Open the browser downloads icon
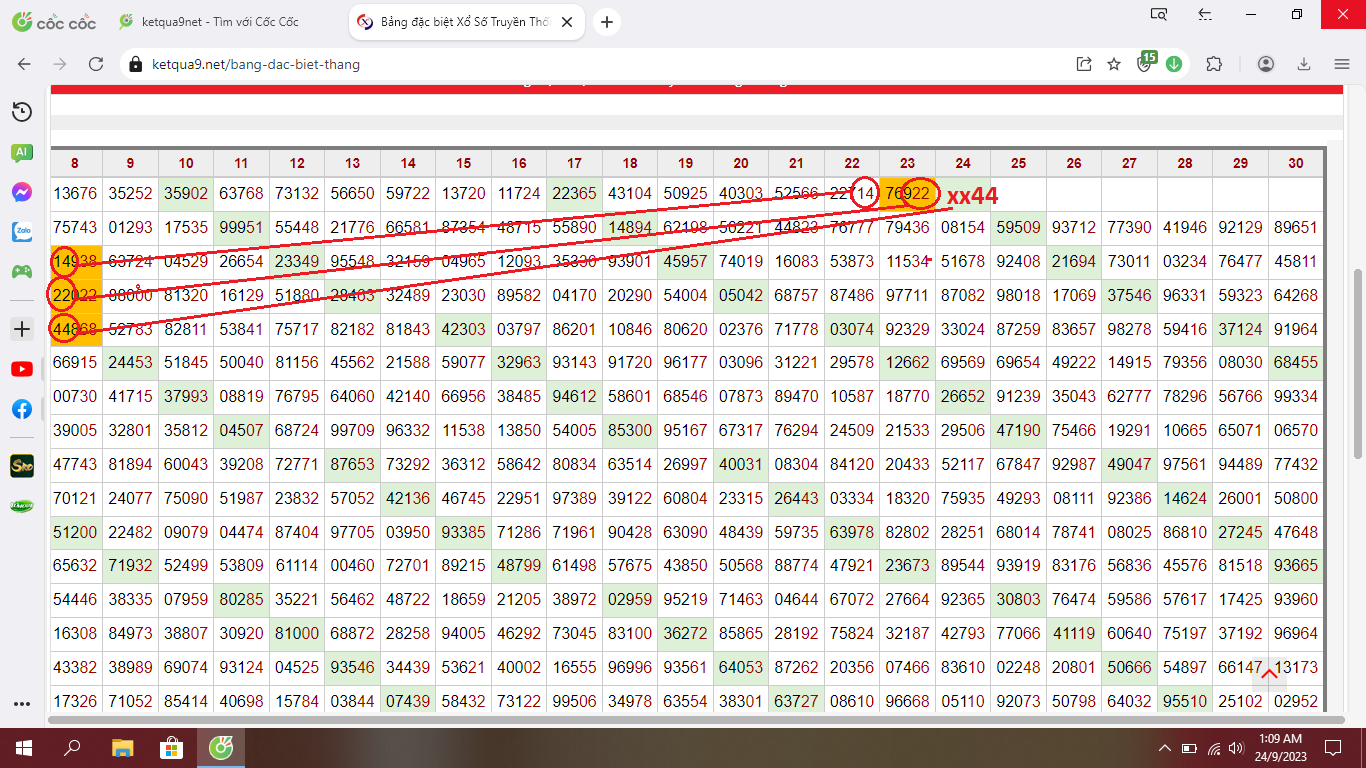The width and height of the screenshot is (1366, 768). 1304,64
